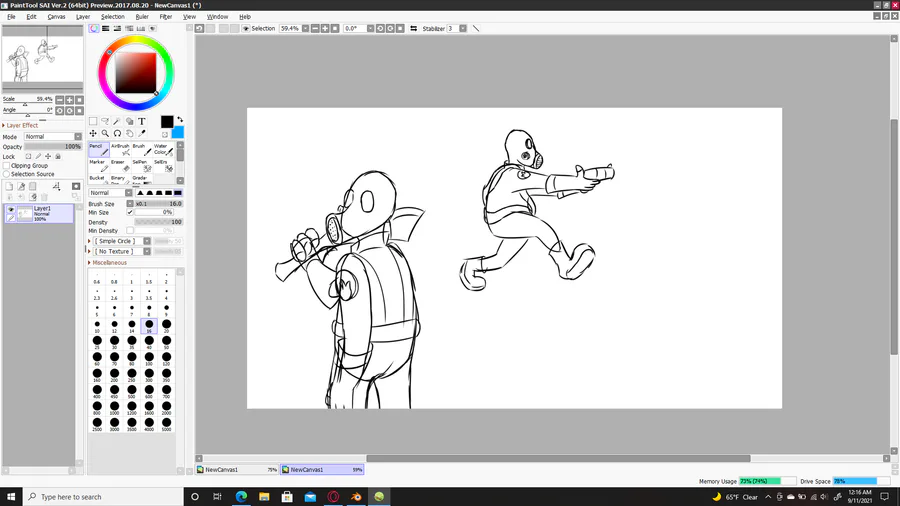This screenshot has height=506, width=900.
Task: Toggle Layer1 visibility eye
Action: pyautogui.click(x=10, y=210)
